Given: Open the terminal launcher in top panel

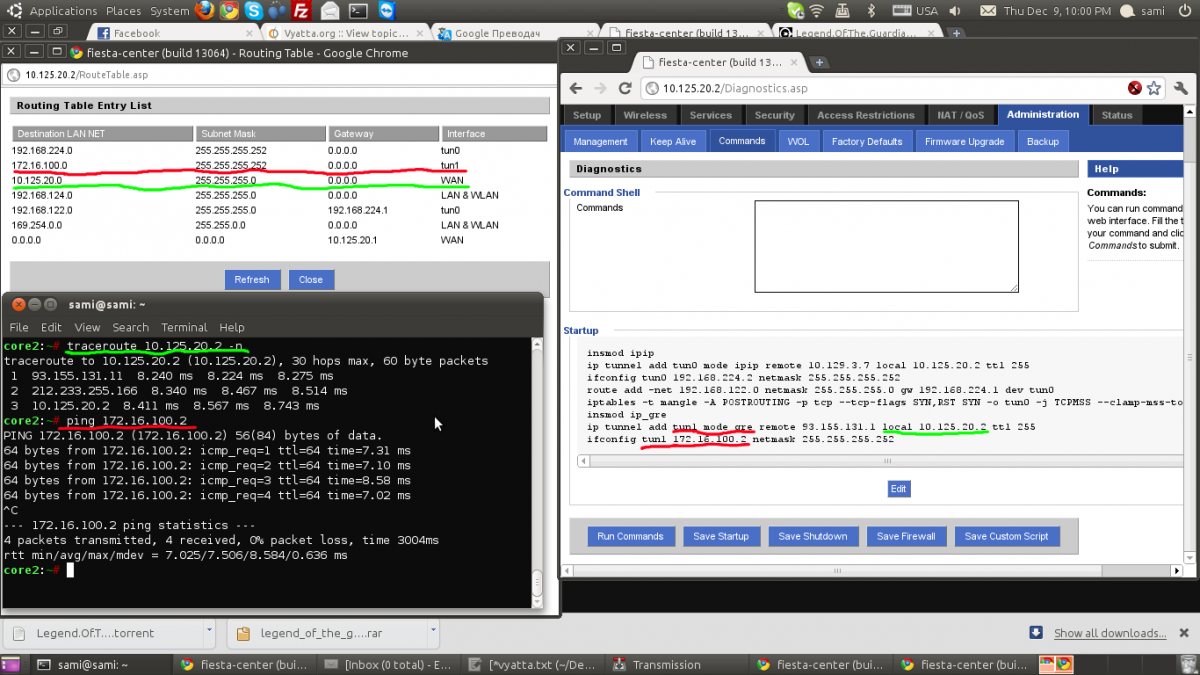Looking at the screenshot, I should click(358, 11).
